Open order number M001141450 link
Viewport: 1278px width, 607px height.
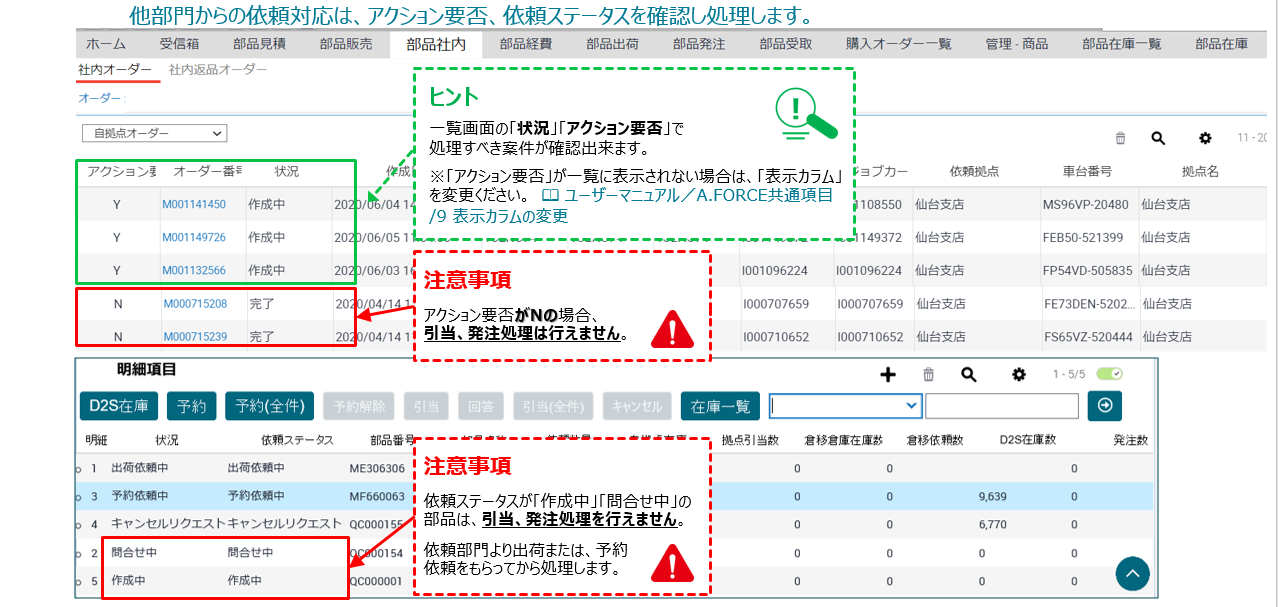[x=194, y=205]
